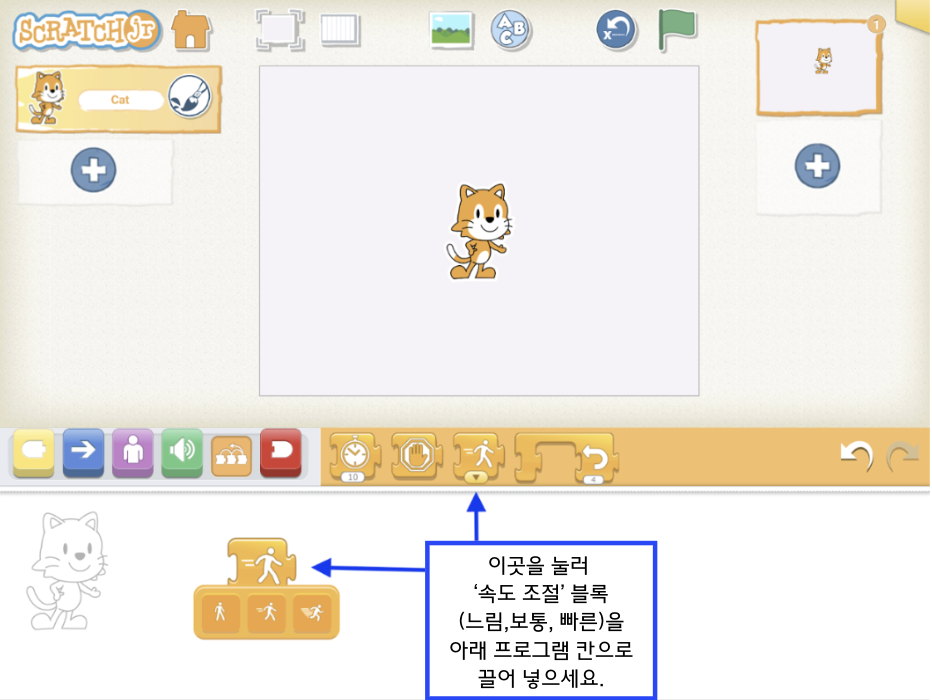
Task: Select the green sound blocks category
Action: coord(182,453)
